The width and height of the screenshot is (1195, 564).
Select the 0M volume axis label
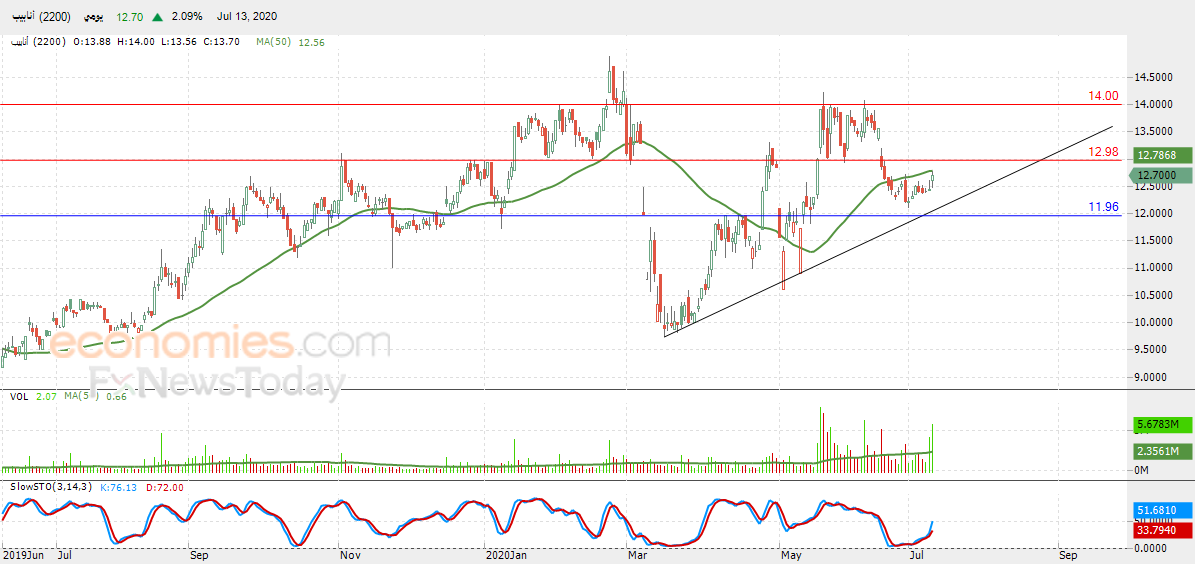tap(1142, 470)
